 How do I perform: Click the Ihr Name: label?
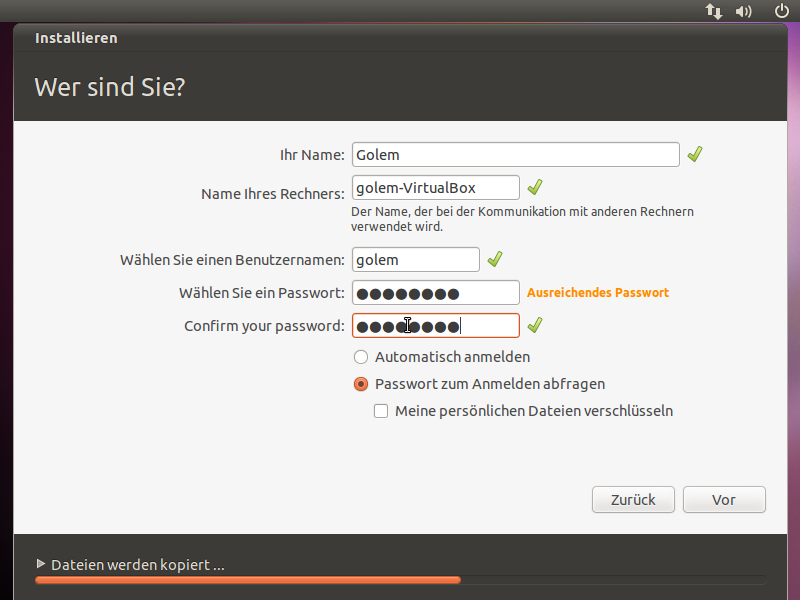pyautogui.click(x=312, y=155)
